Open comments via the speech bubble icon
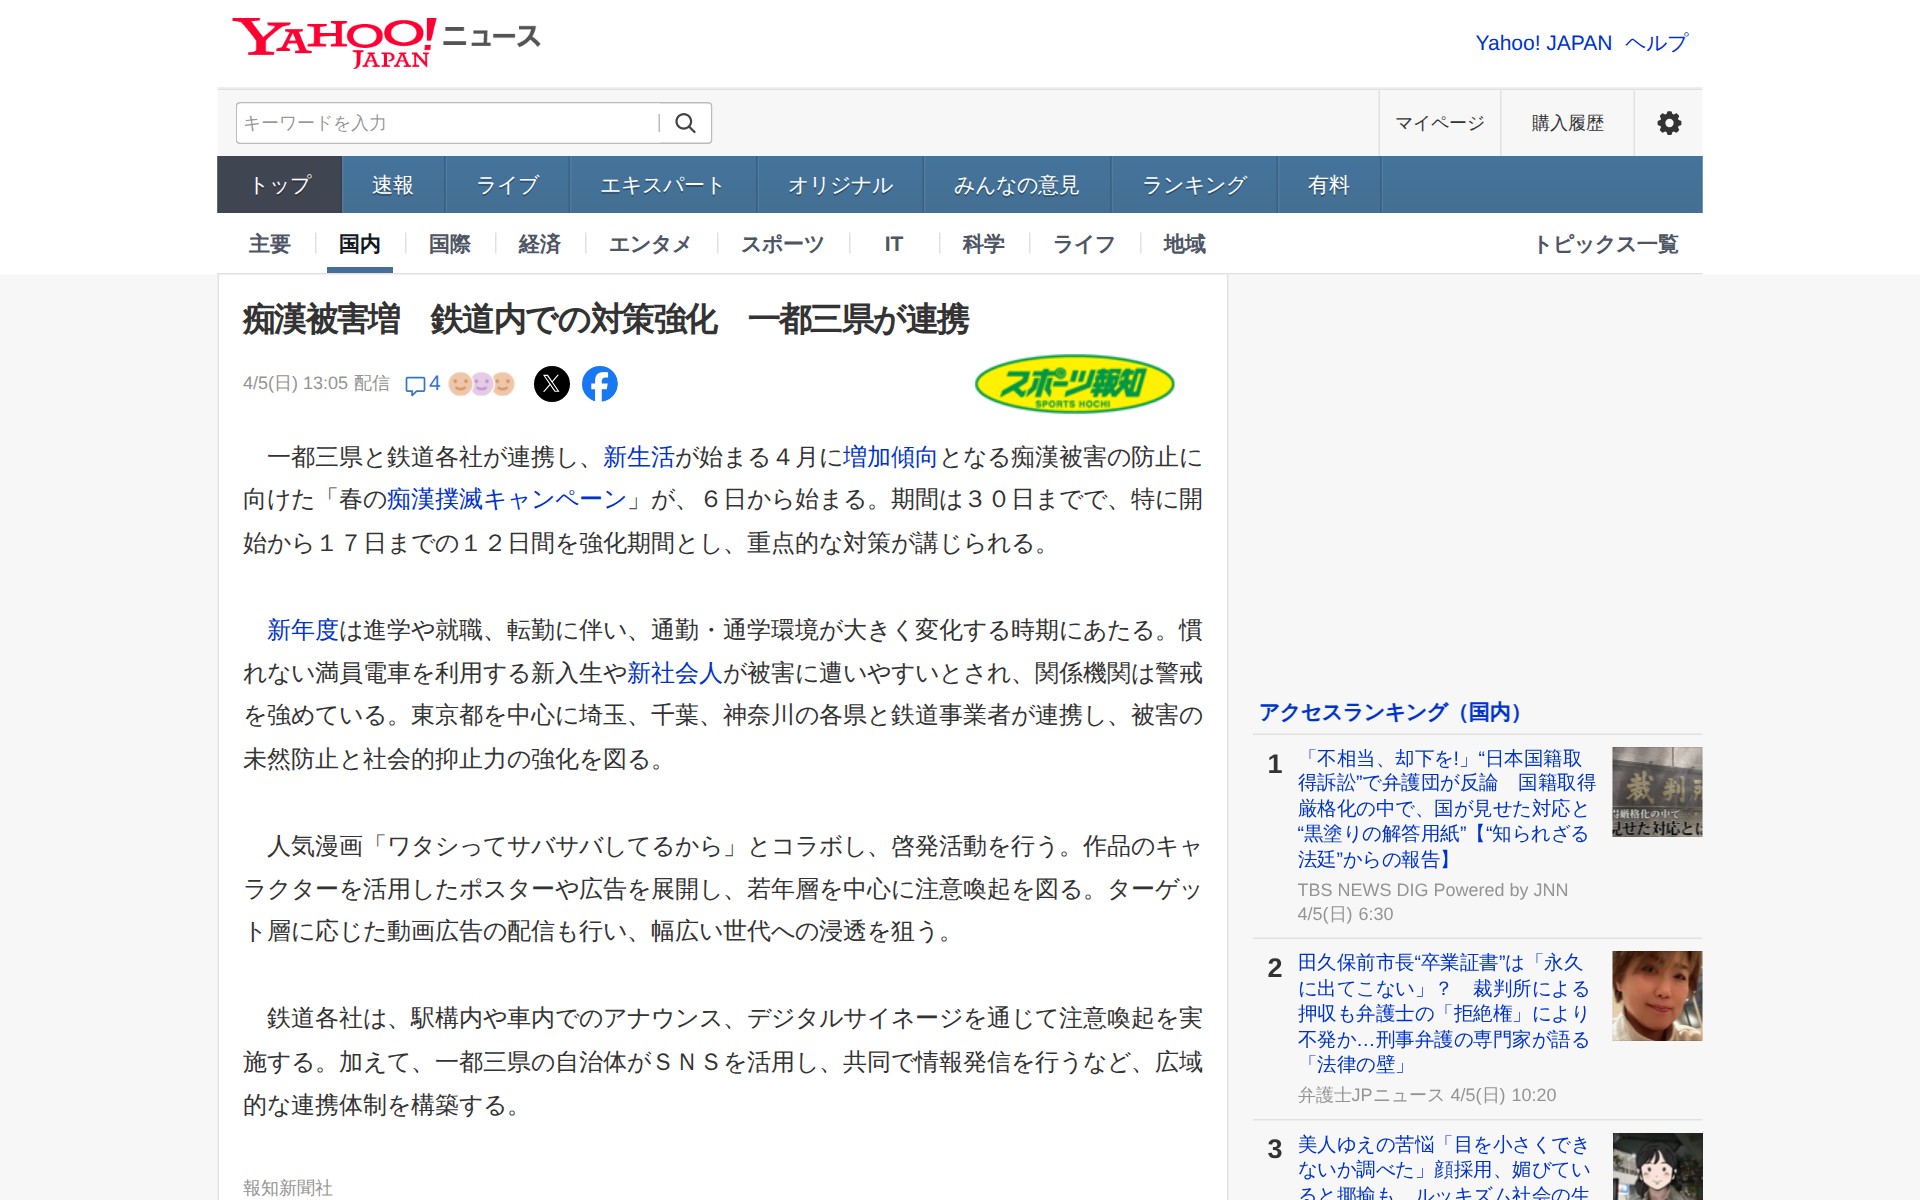This screenshot has width=1920, height=1200. tap(416, 384)
